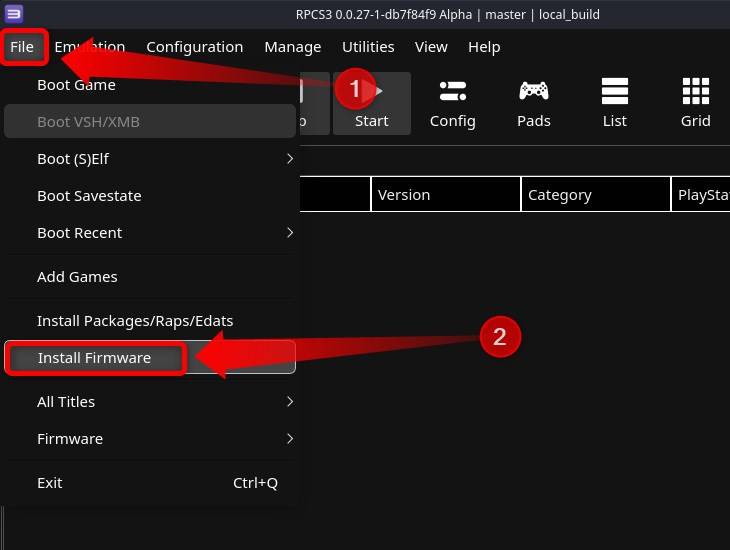Open the Configuration menu
Screen dimensions: 730x550
194,47
